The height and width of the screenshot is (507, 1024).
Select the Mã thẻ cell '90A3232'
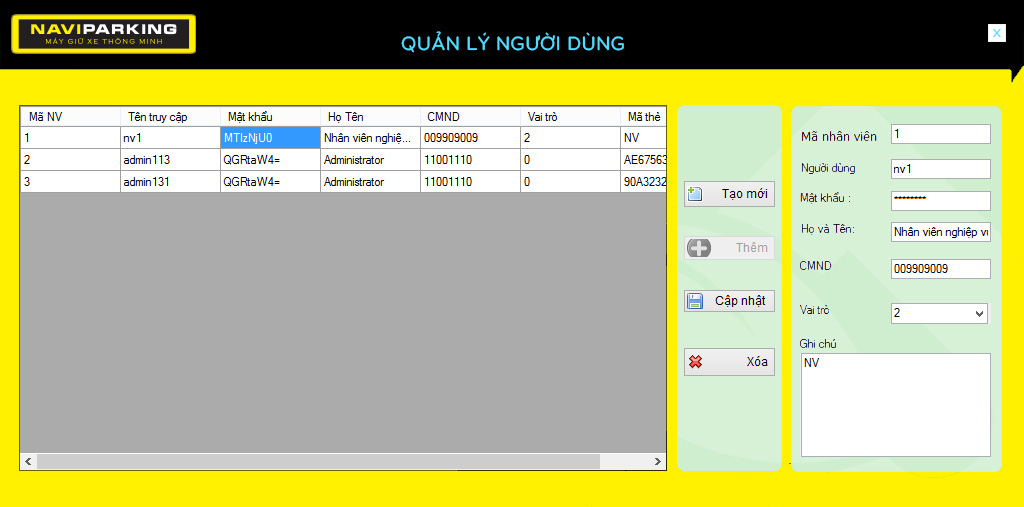click(643, 182)
